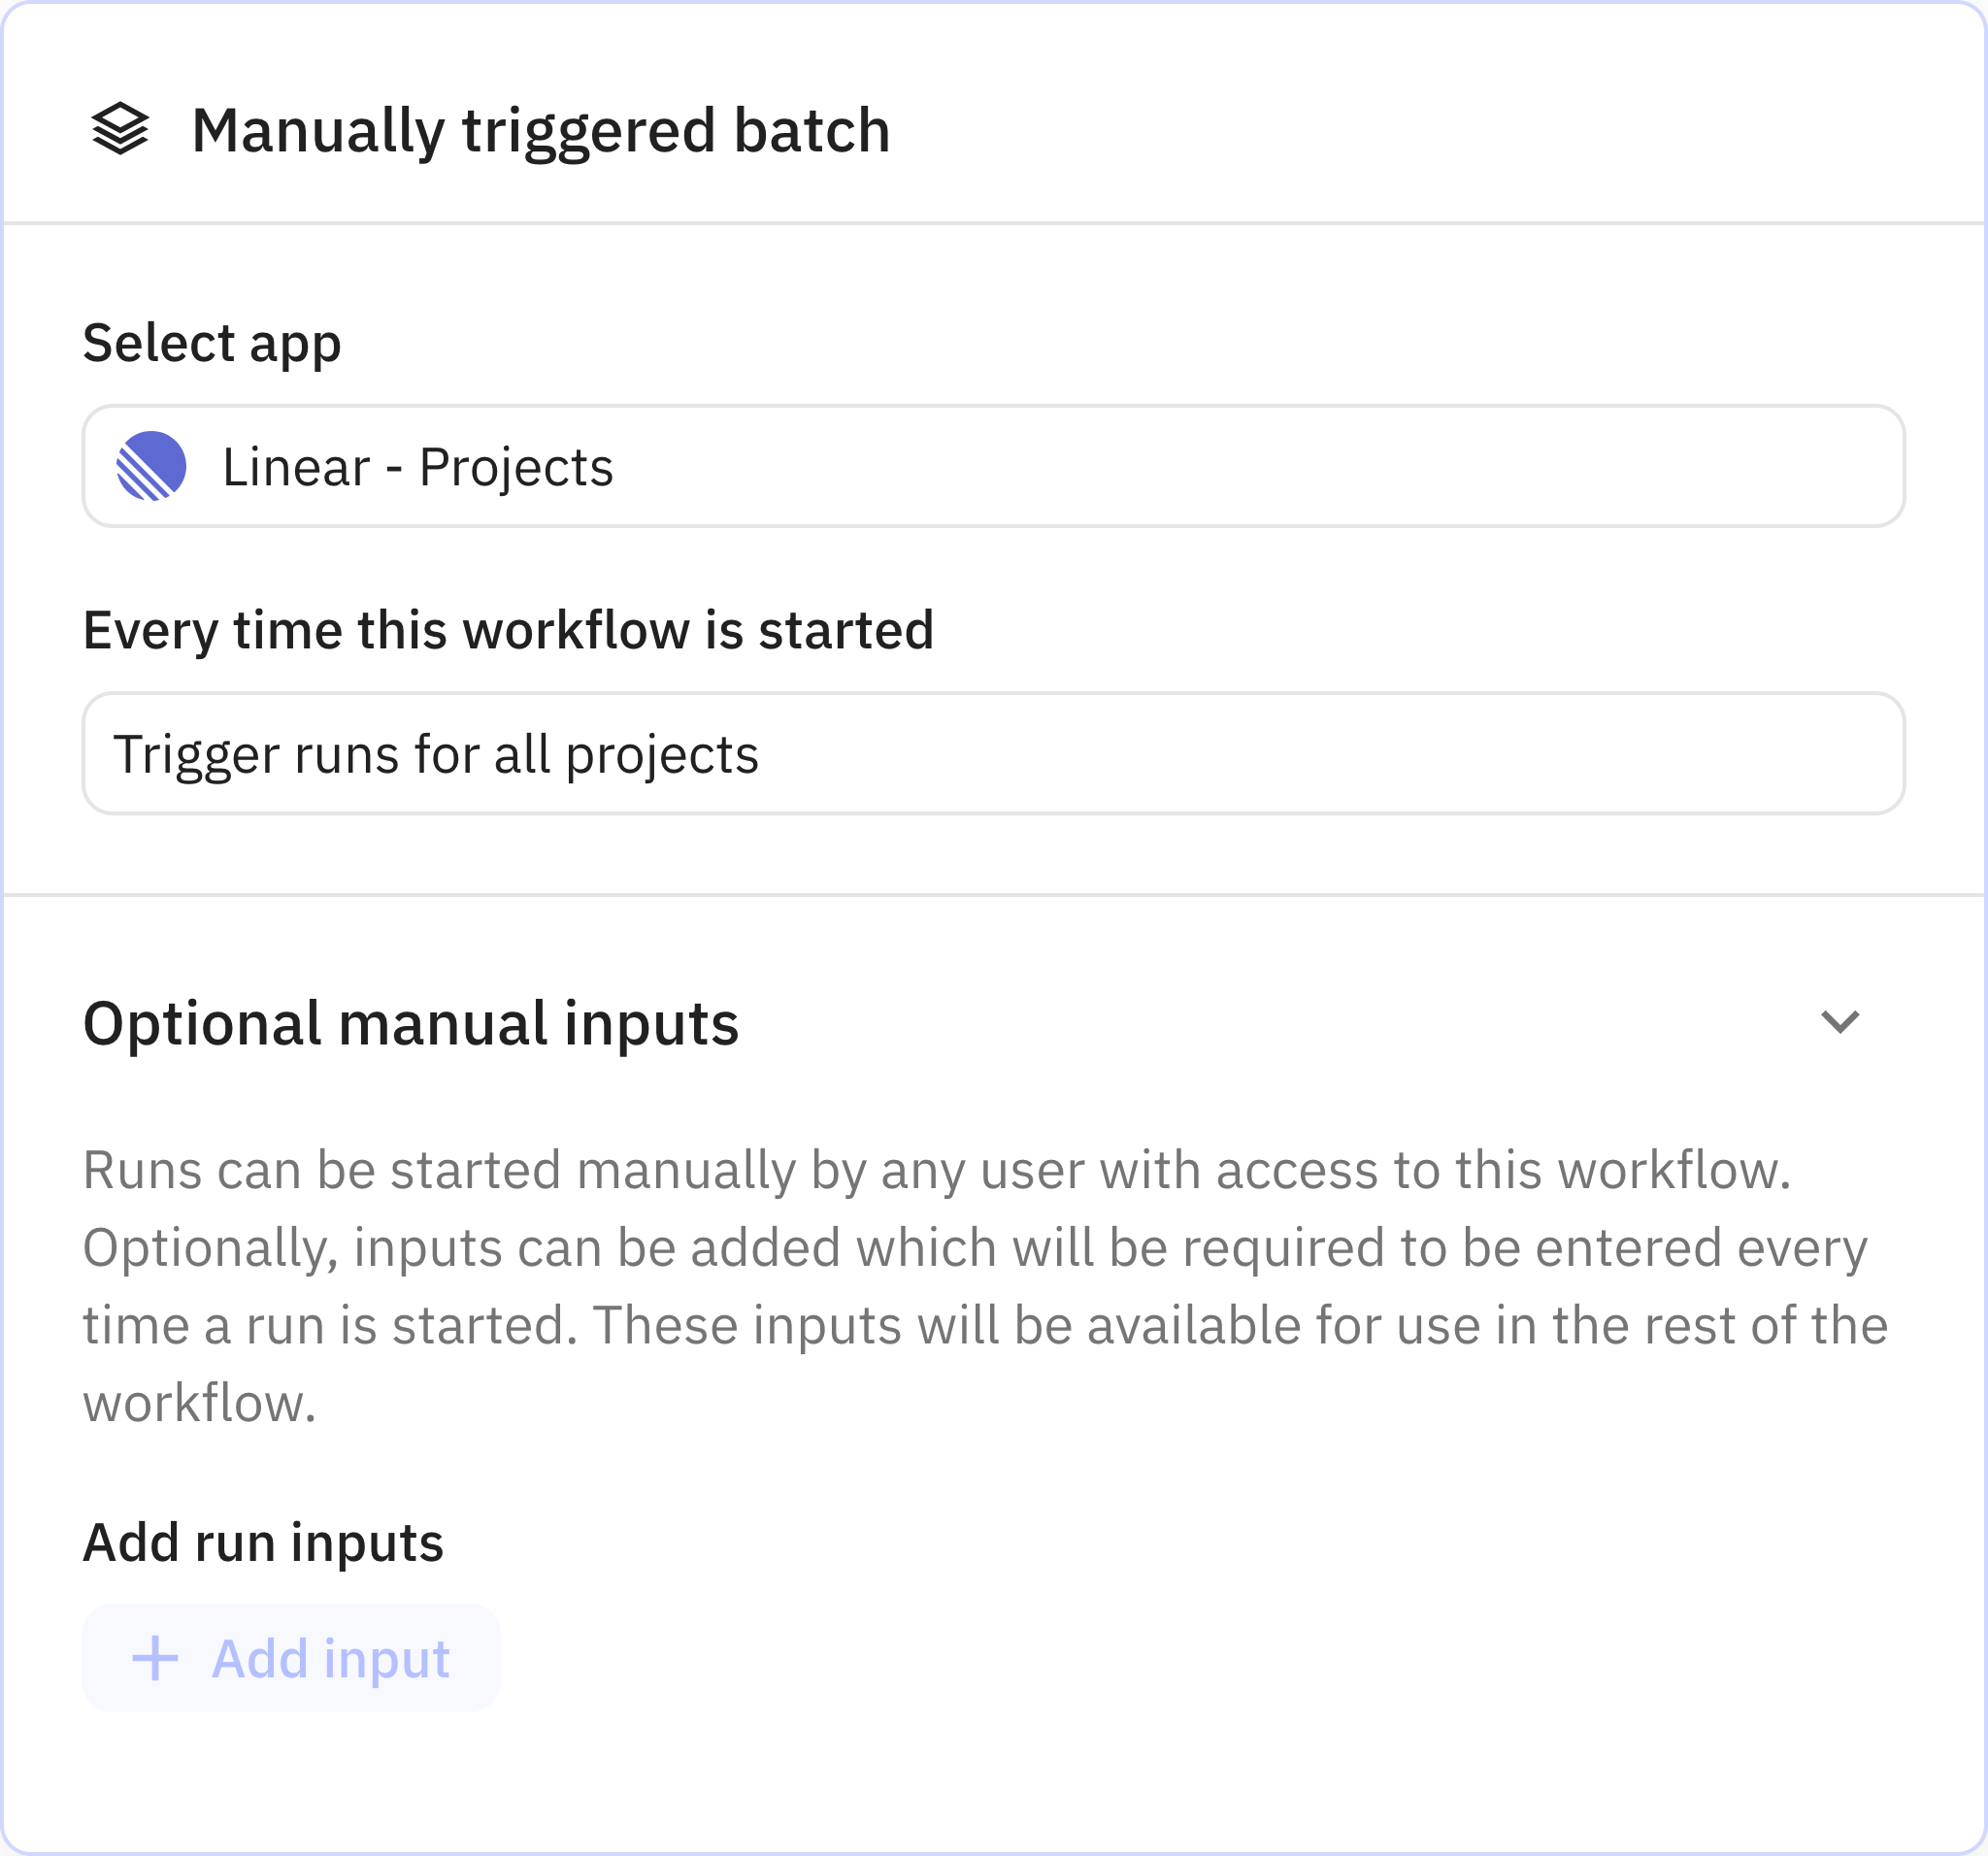The width and height of the screenshot is (1988, 1856).
Task: Click the Add run inputs label
Action: point(262,1542)
